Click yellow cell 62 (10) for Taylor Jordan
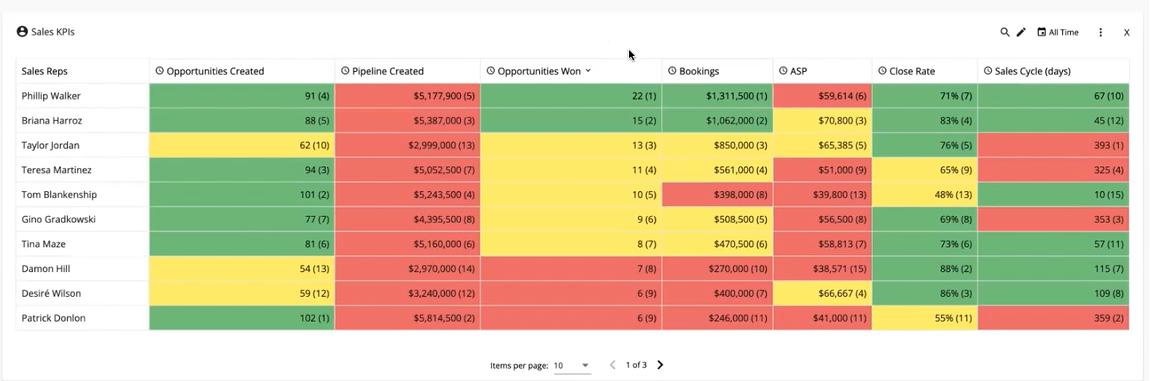 pos(242,145)
